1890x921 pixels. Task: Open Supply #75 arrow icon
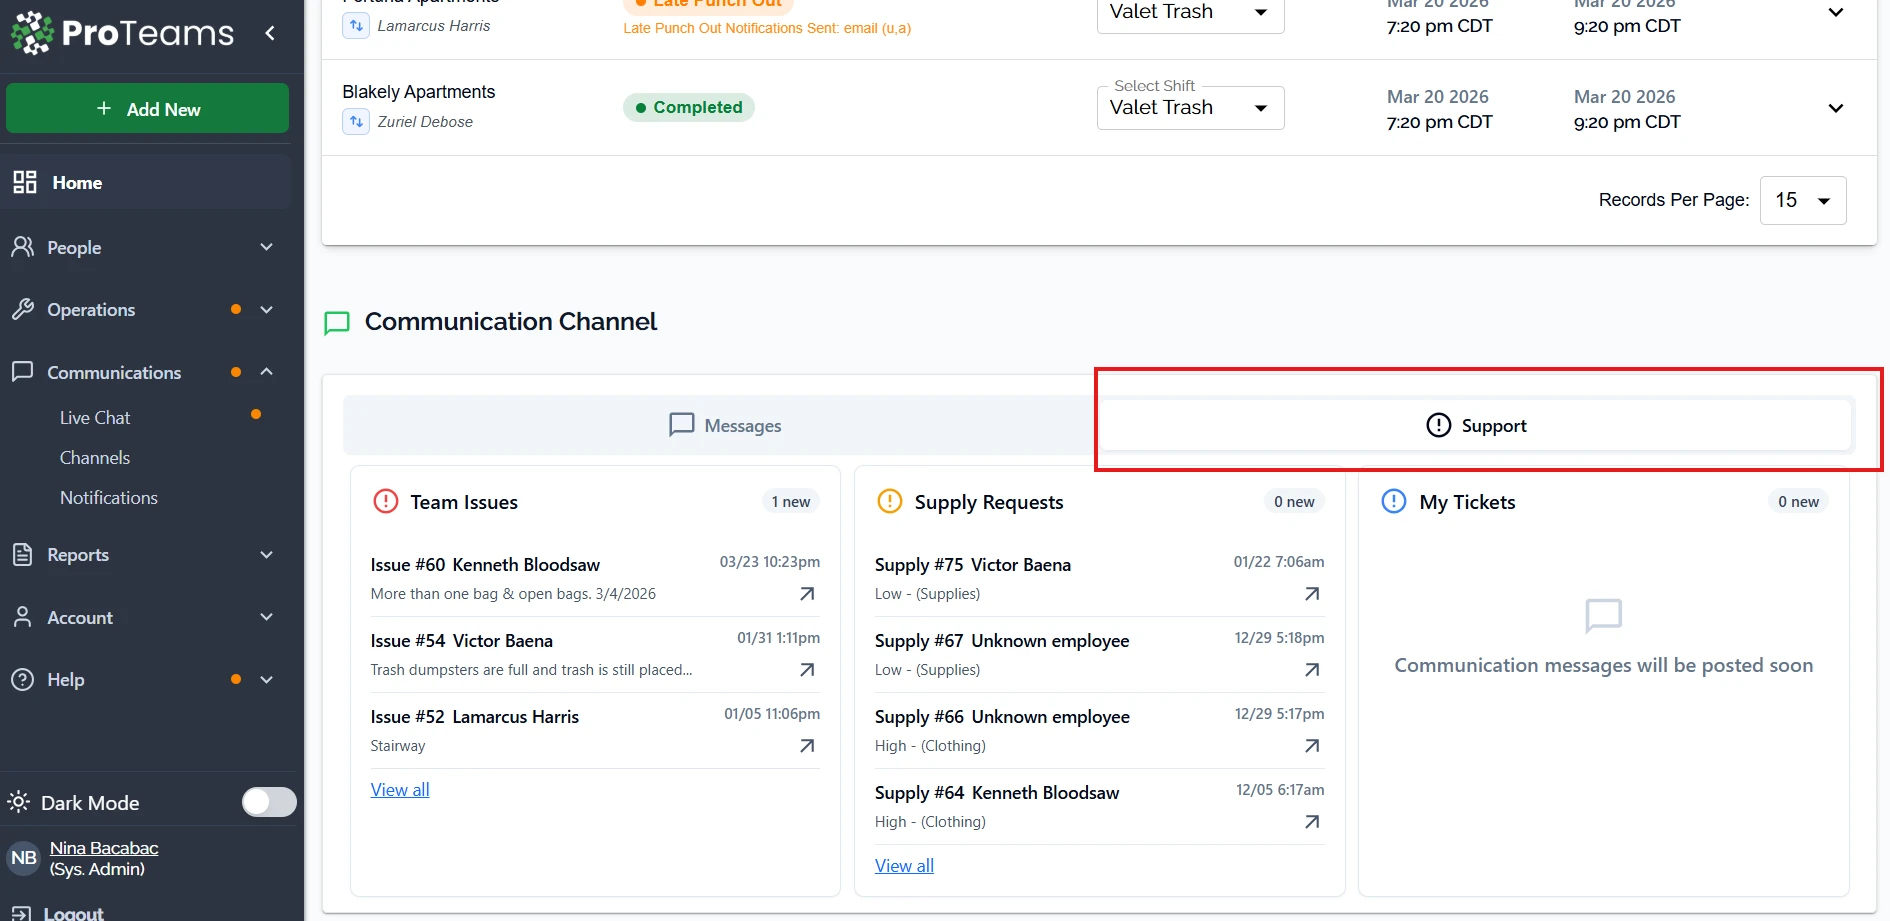(x=1312, y=594)
